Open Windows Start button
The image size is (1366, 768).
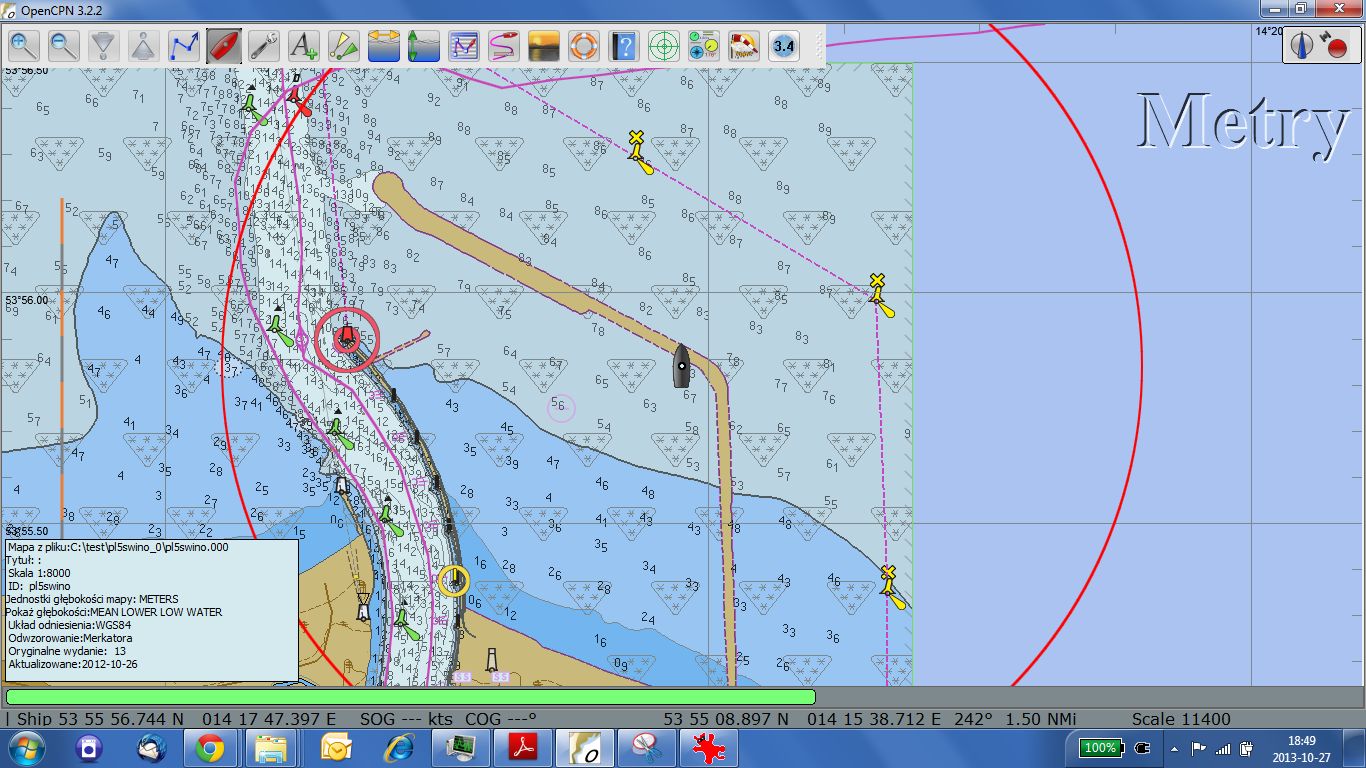coord(25,747)
